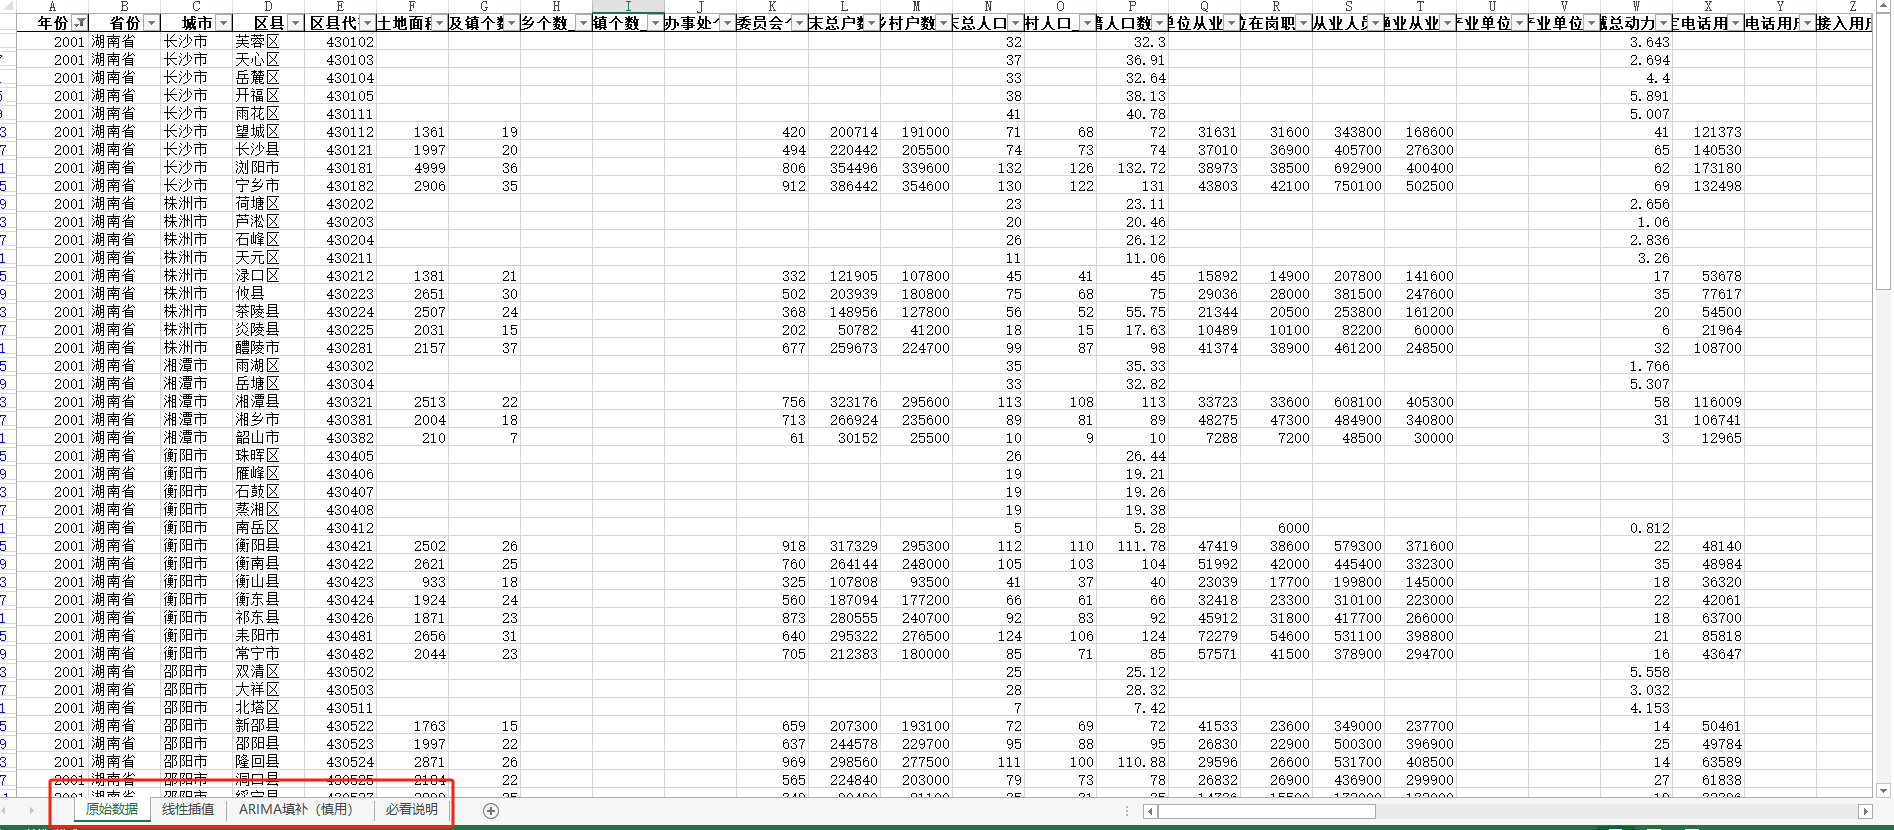Screen dimensions: 1894x830
Task: Click the horizontal scrollbar left arrow
Action: [1150, 811]
